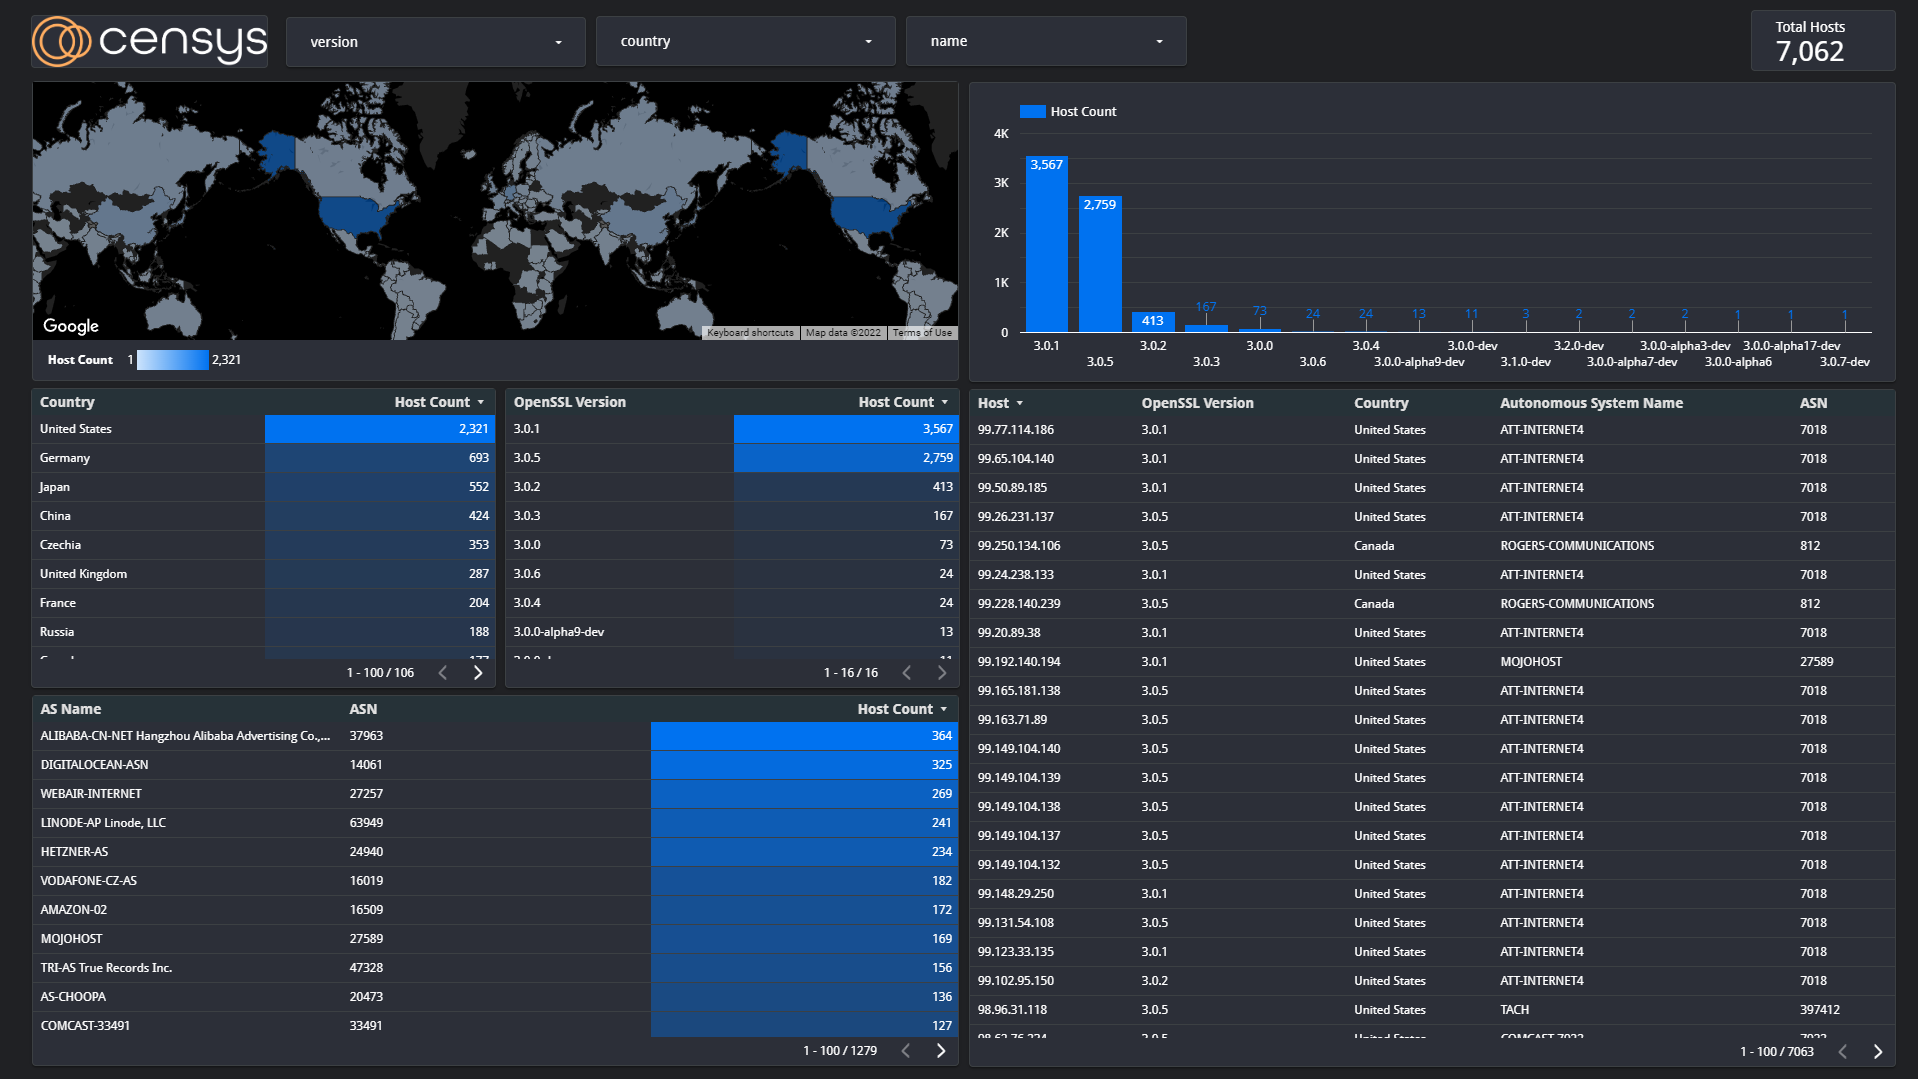
Task: Previous page arrow in Host table
Action: click(x=1843, y=1052)
